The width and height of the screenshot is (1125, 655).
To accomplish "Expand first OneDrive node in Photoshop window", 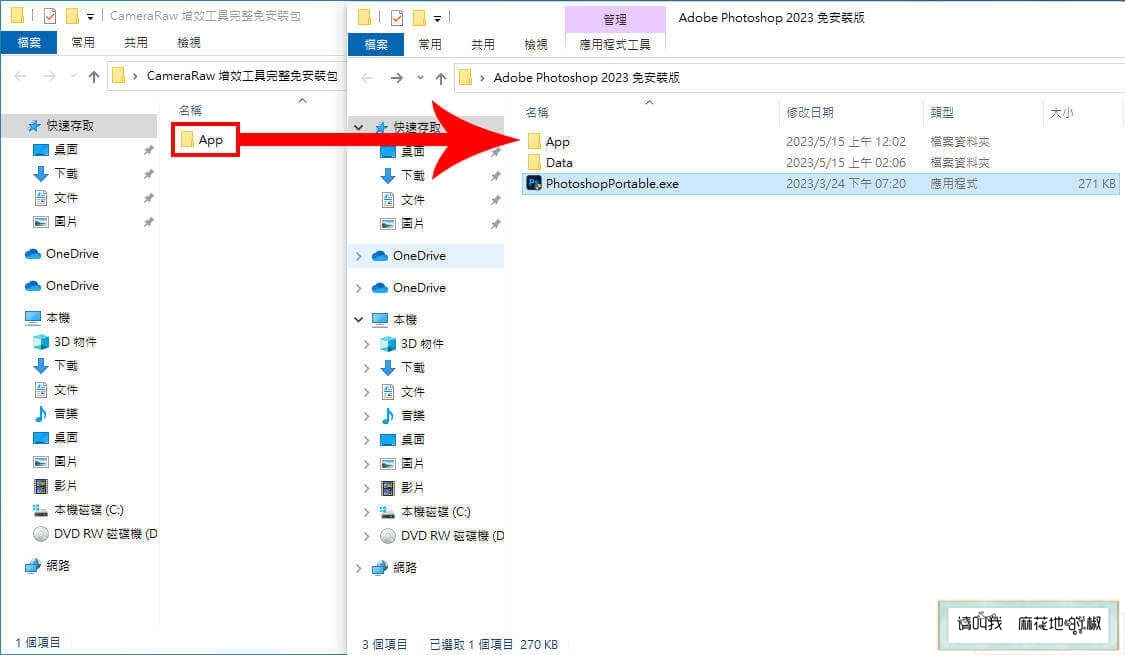I will (x=359, y=256).
